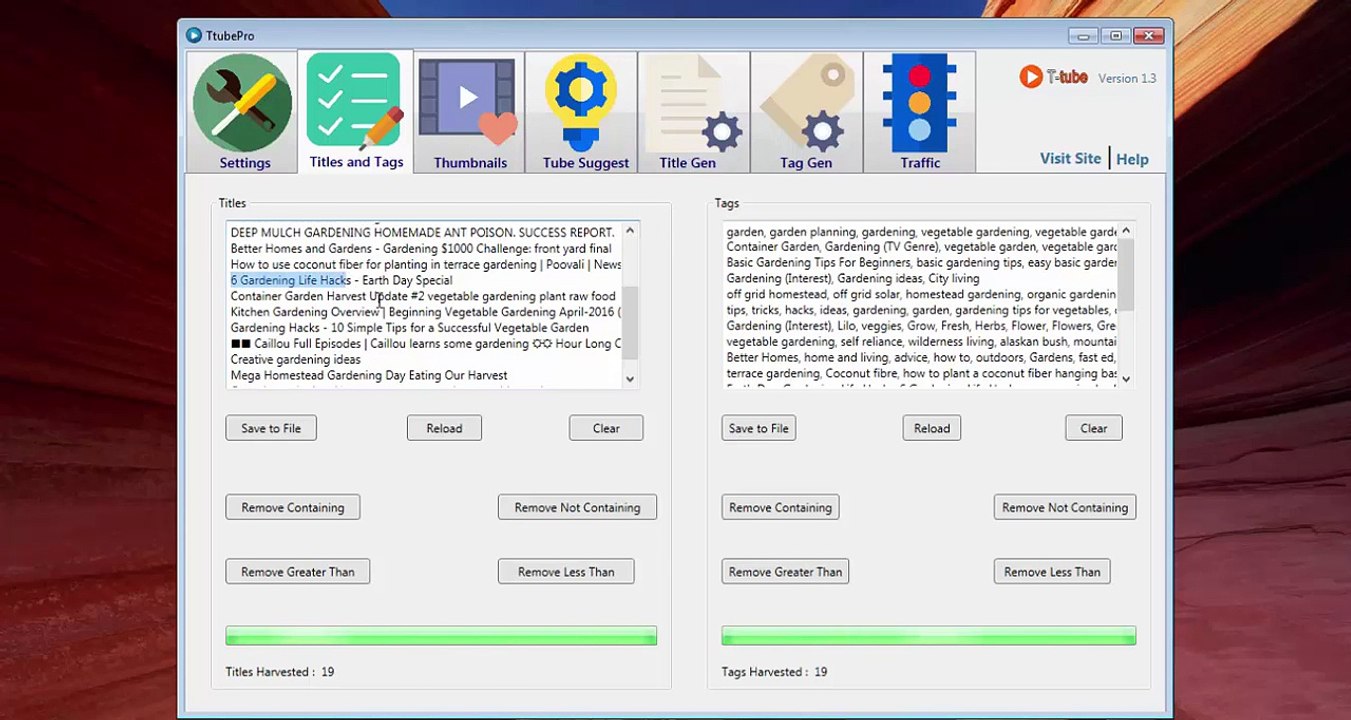The image size is (1351, 720).
Task: Click the Tags list scrollbar thumb
Action: pos(1126,275)
